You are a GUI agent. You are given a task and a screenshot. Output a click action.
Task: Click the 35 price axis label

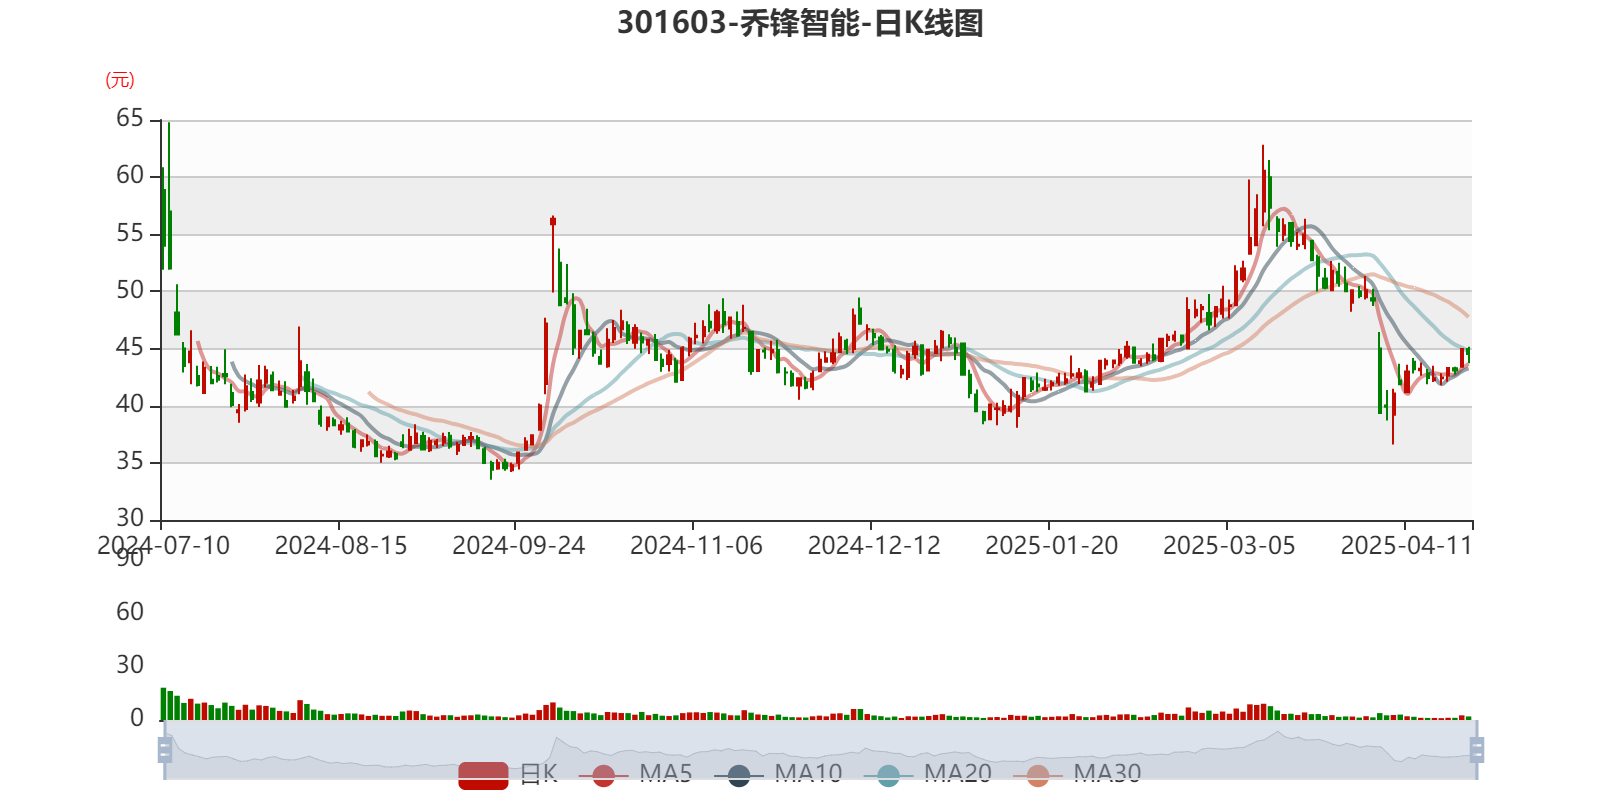(x=130, y=462)
